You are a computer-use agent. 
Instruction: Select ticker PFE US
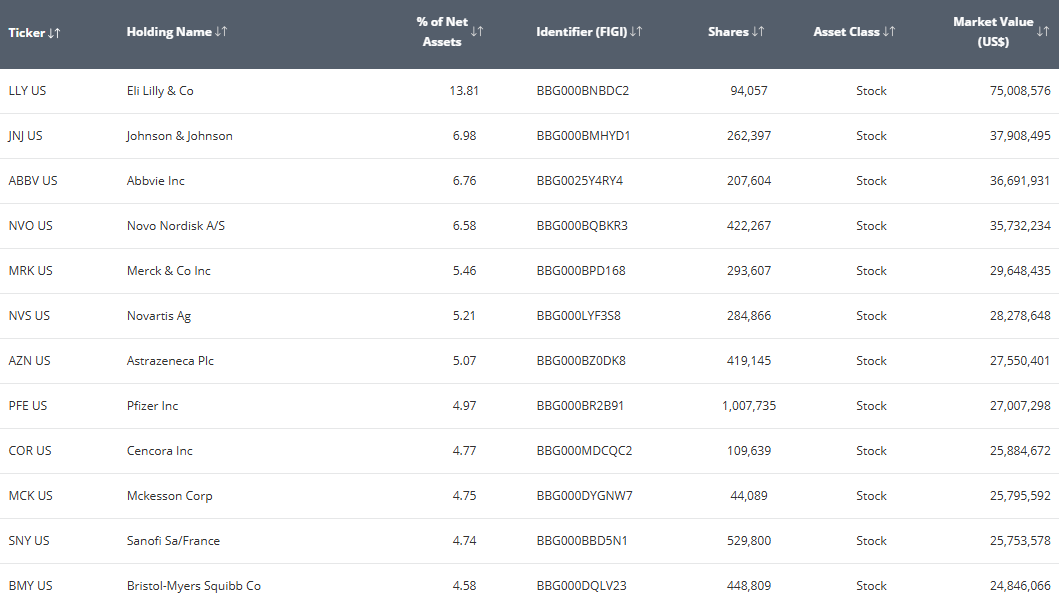pos(28,406)
